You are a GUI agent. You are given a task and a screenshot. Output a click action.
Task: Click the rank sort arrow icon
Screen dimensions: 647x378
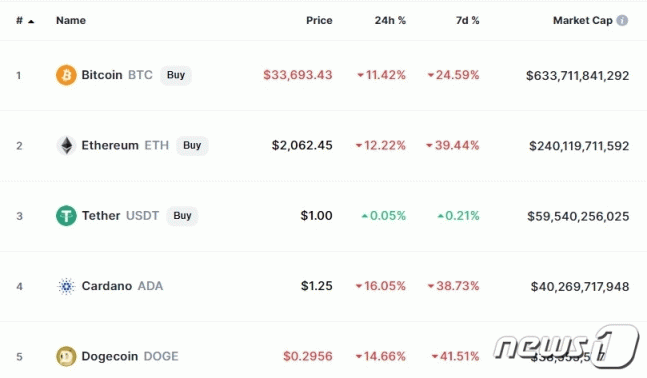pyautogui.click(x=31, y=21)
